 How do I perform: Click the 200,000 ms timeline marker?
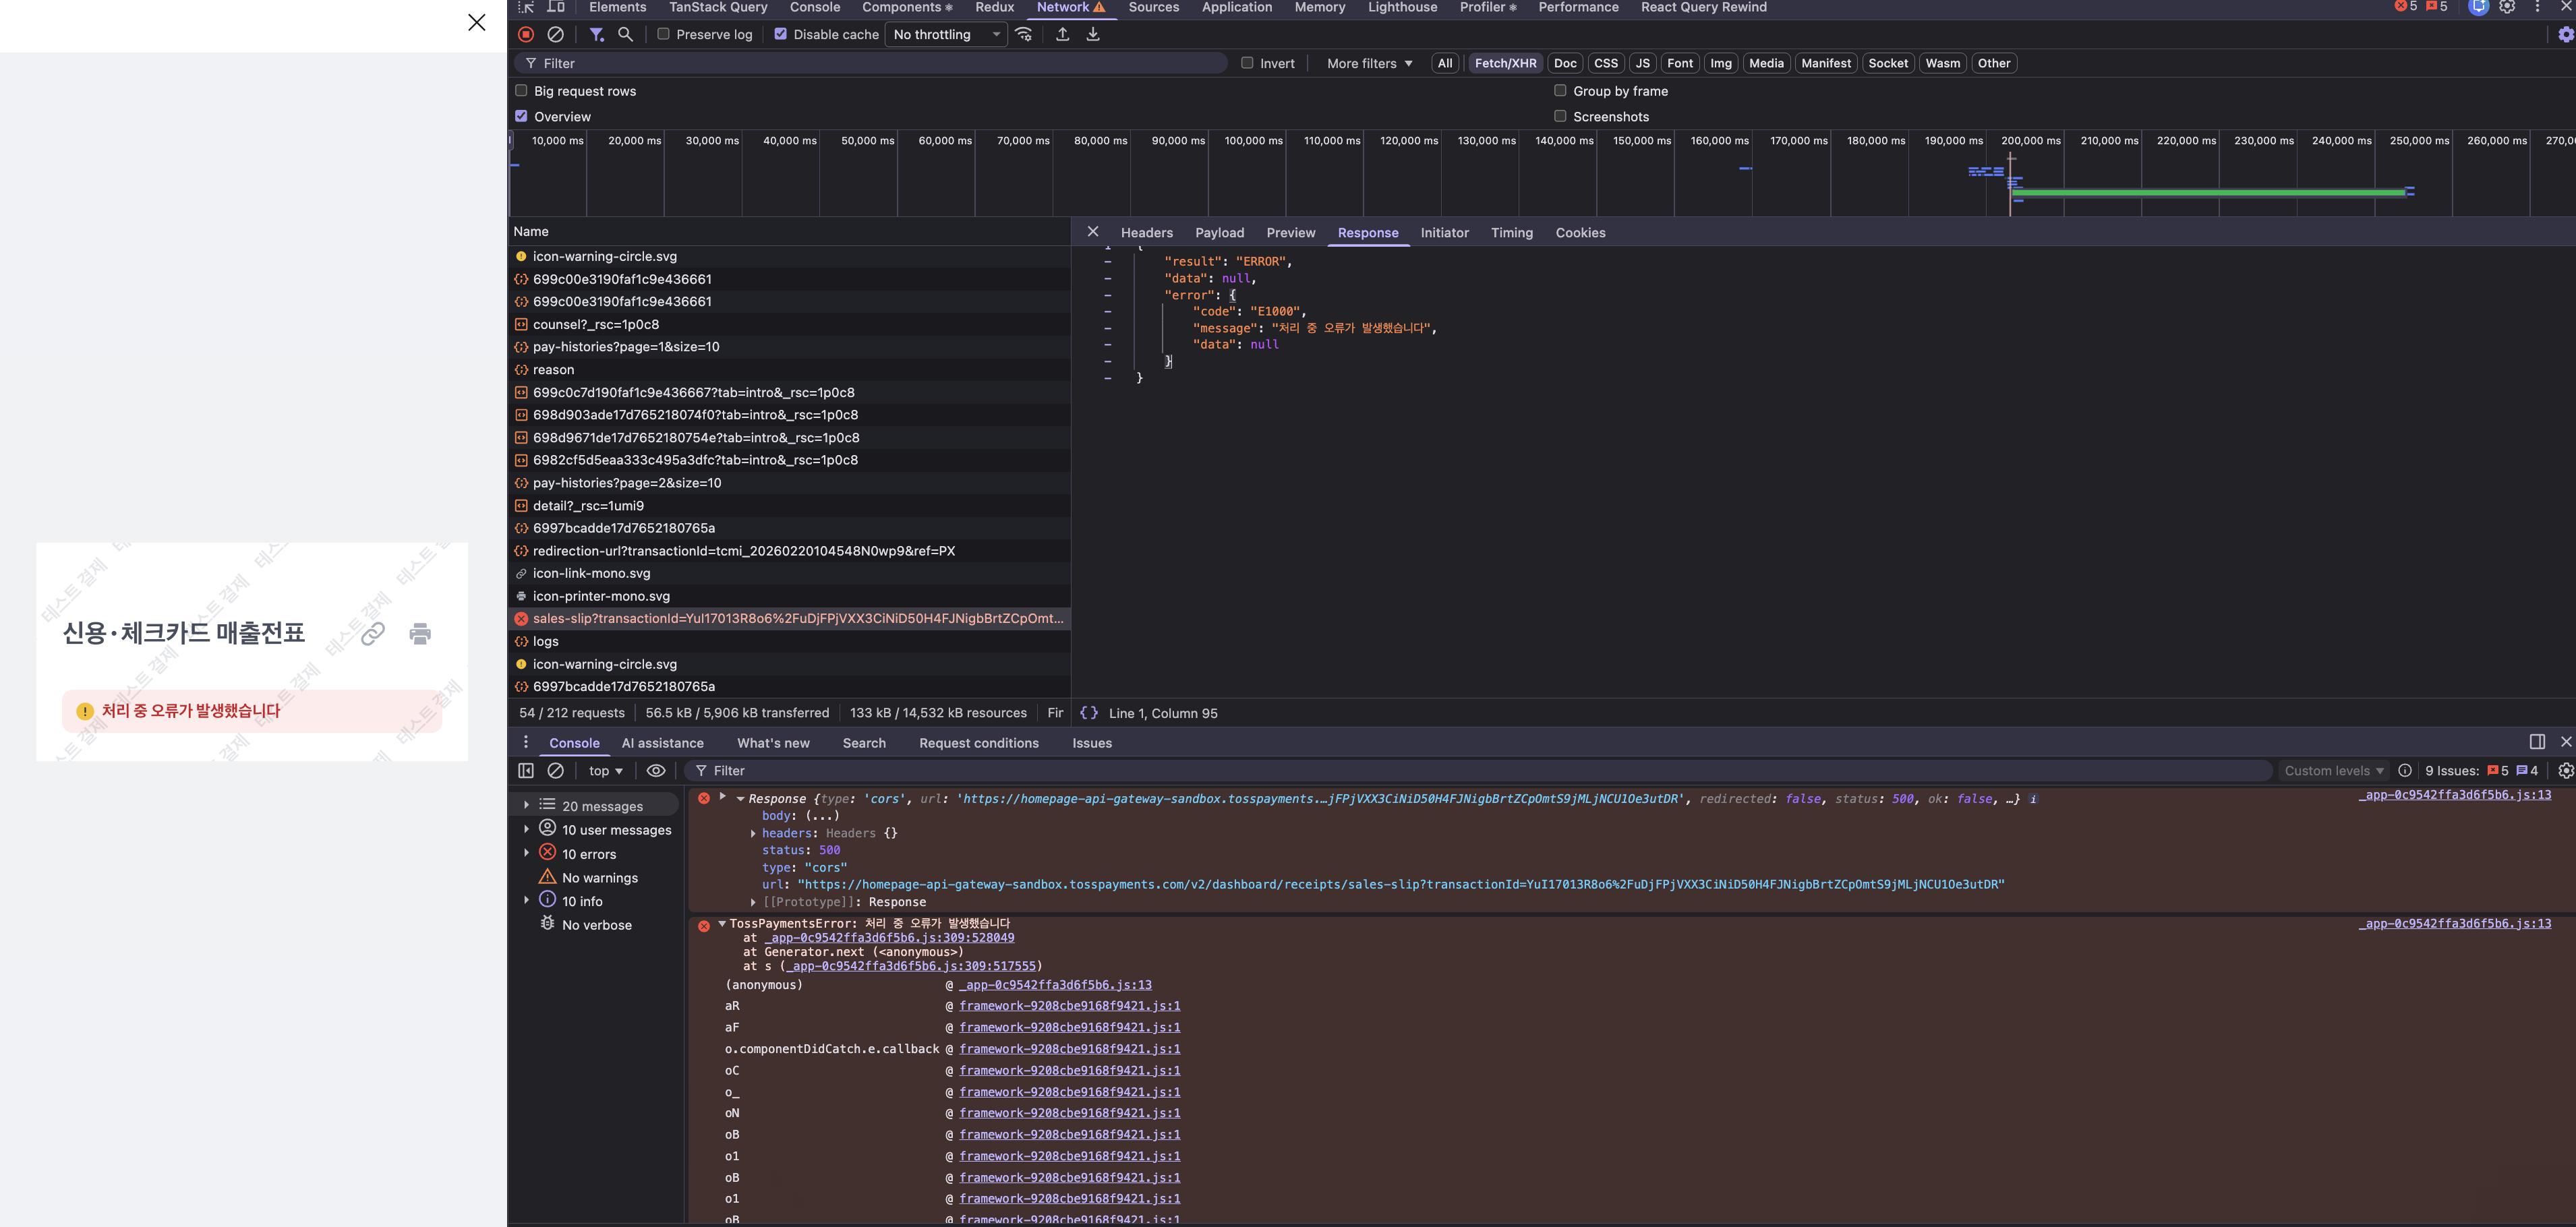2030,141
